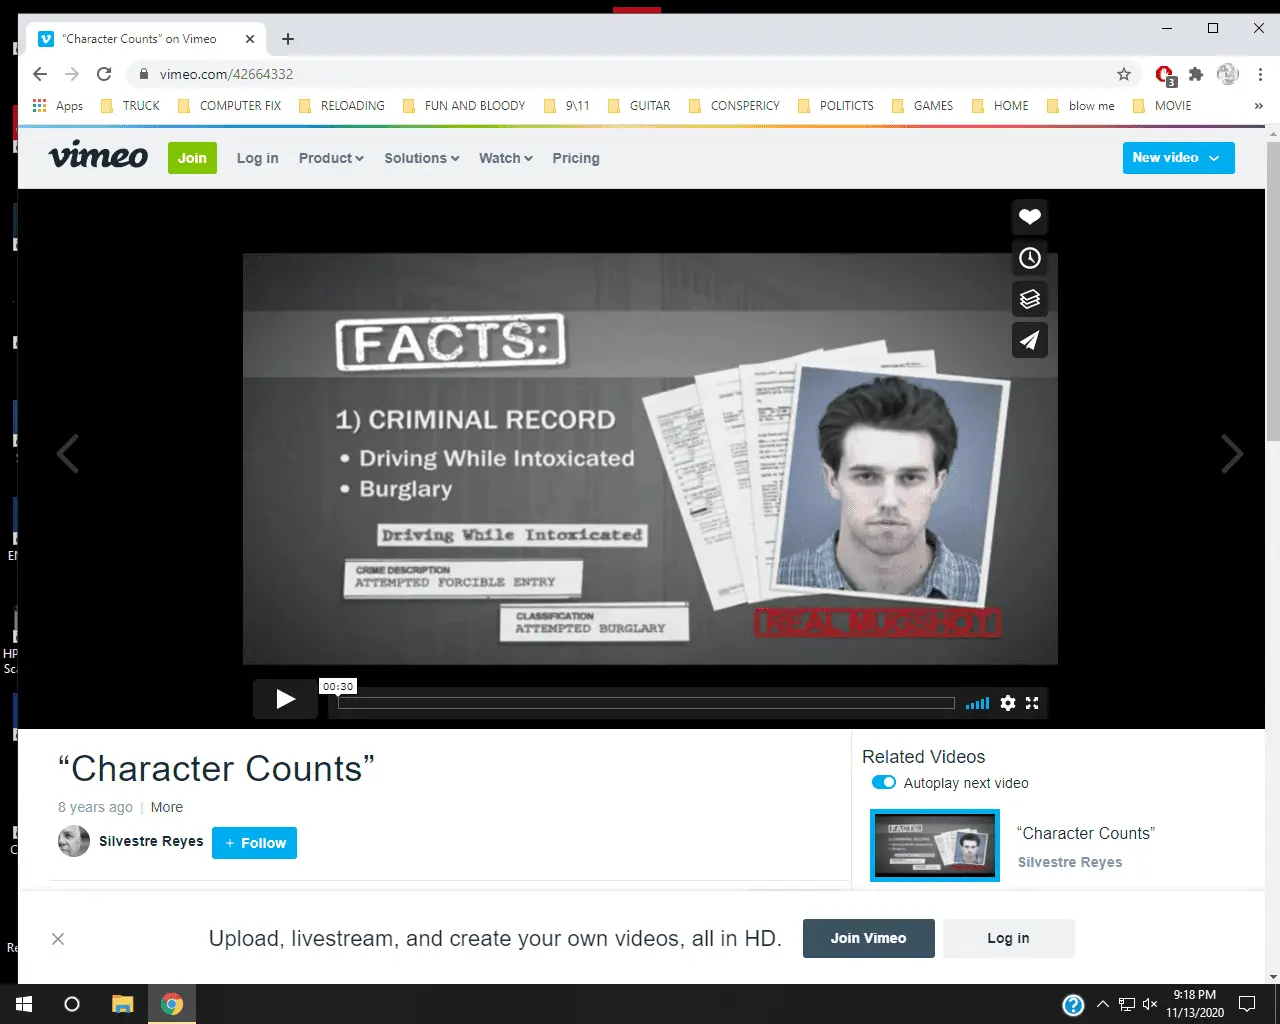The height and width of the screenshot is (1024, 1280).
Task: Add video to collections stack icon
Action: click(x=1029, y=299)
